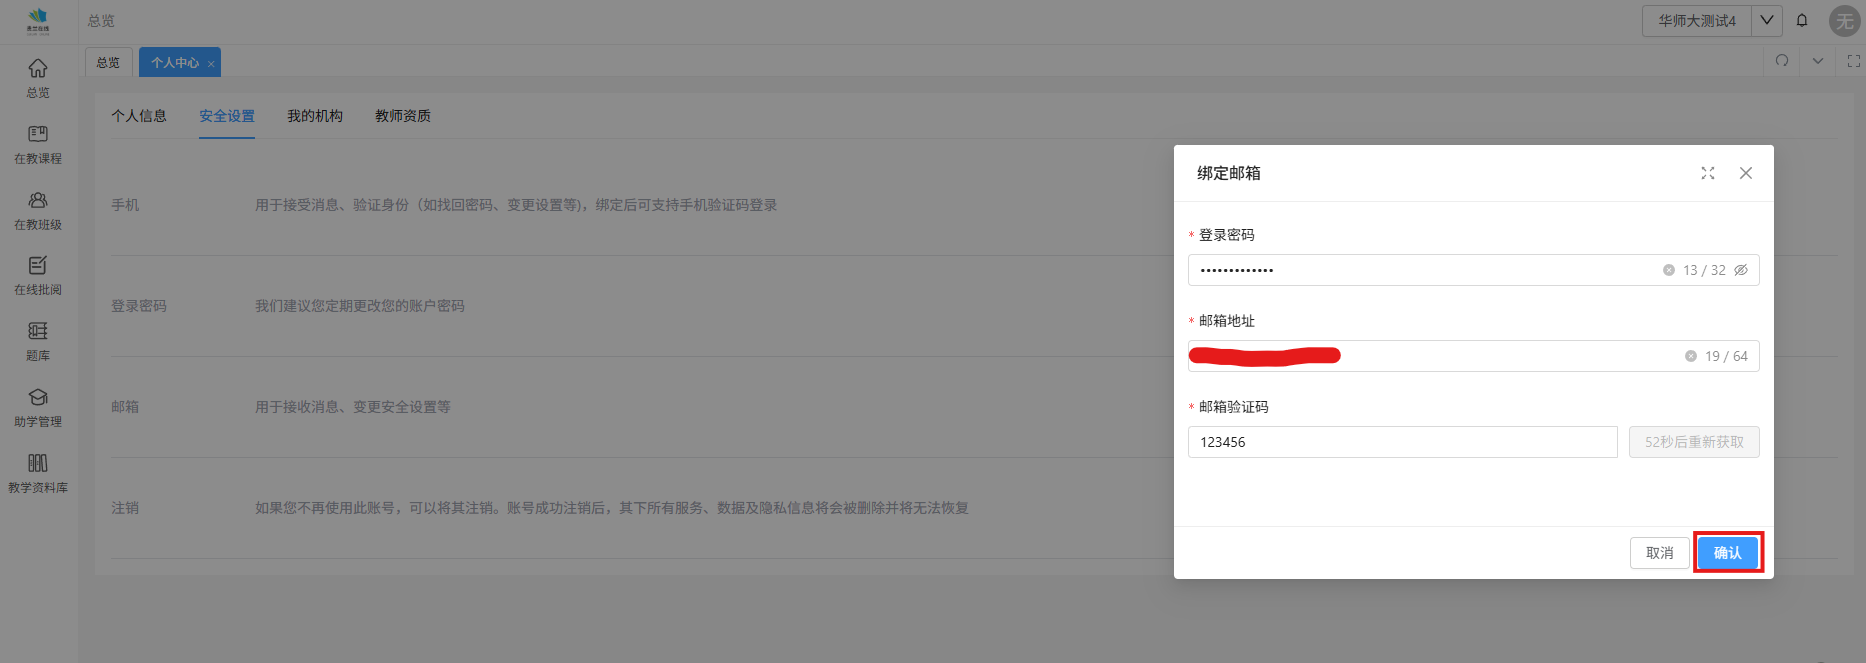Clear the 邮箱地址 field with clear icon

1691,356
